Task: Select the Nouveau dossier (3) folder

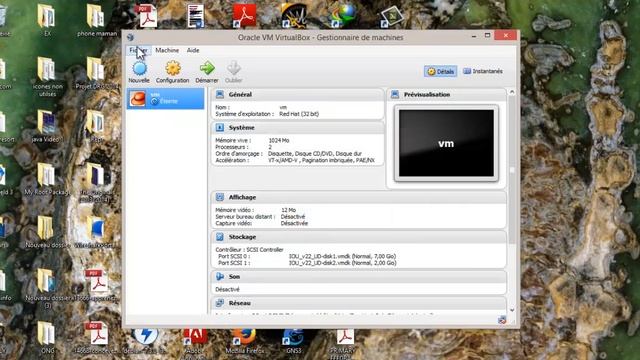Action: [47, 288]
